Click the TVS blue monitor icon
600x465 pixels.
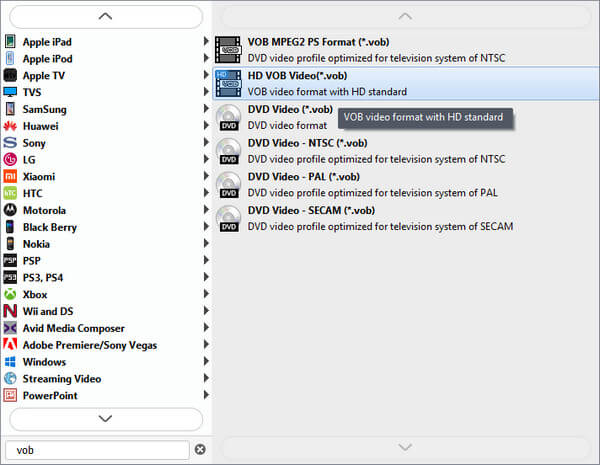(10, 92)
